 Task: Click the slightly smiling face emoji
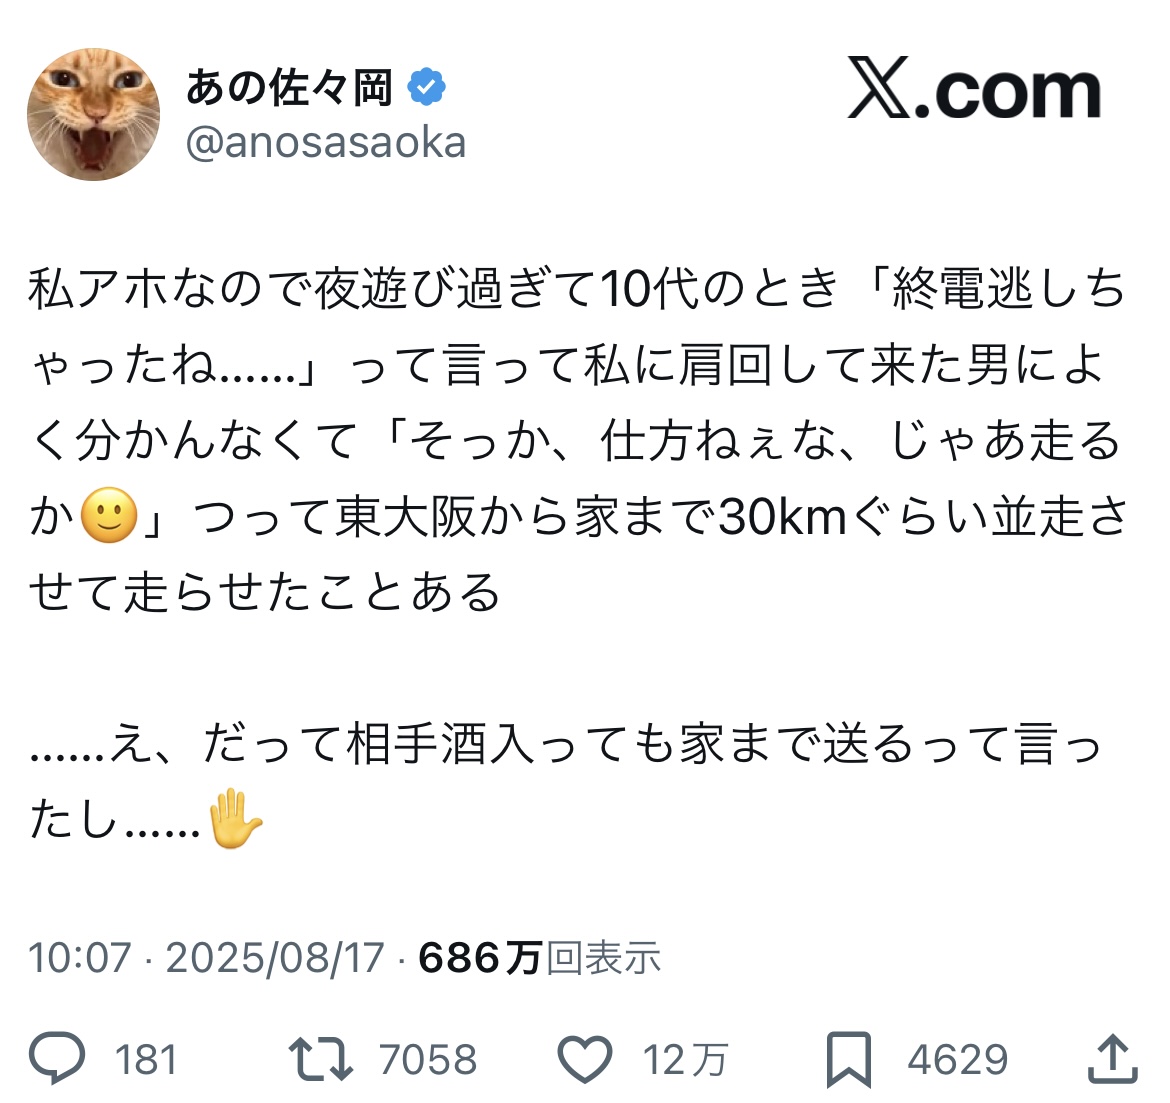109,516
